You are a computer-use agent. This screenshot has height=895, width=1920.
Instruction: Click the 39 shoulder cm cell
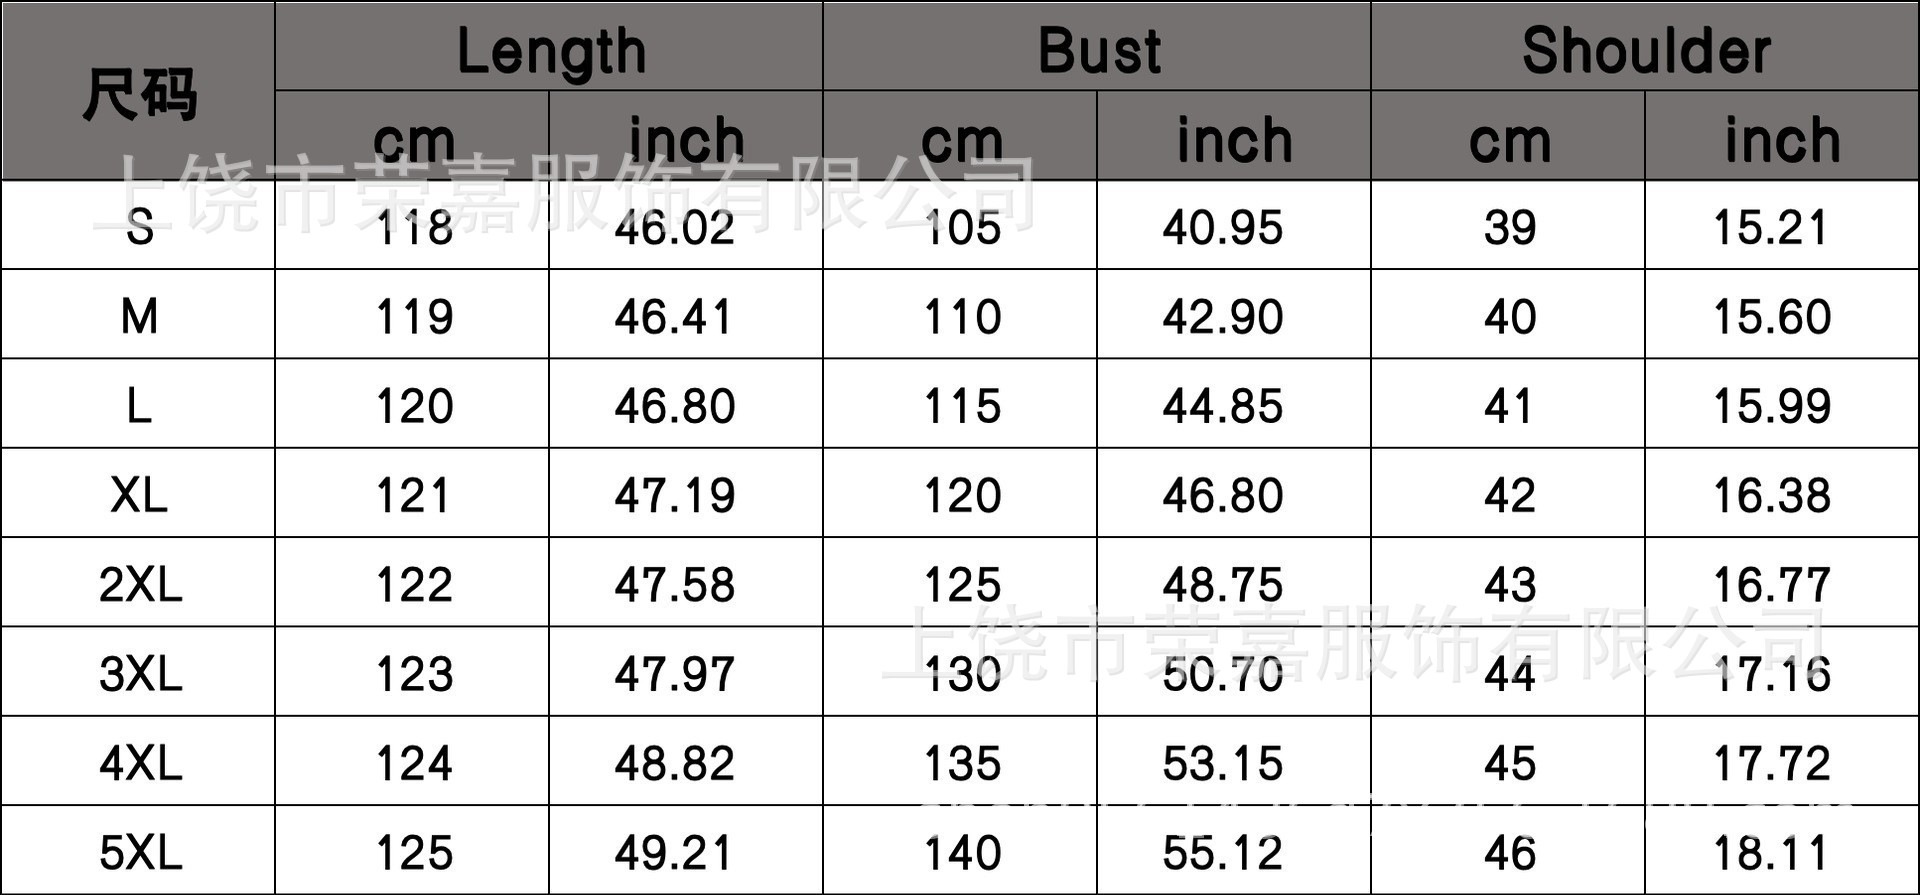coord(1509,228)
